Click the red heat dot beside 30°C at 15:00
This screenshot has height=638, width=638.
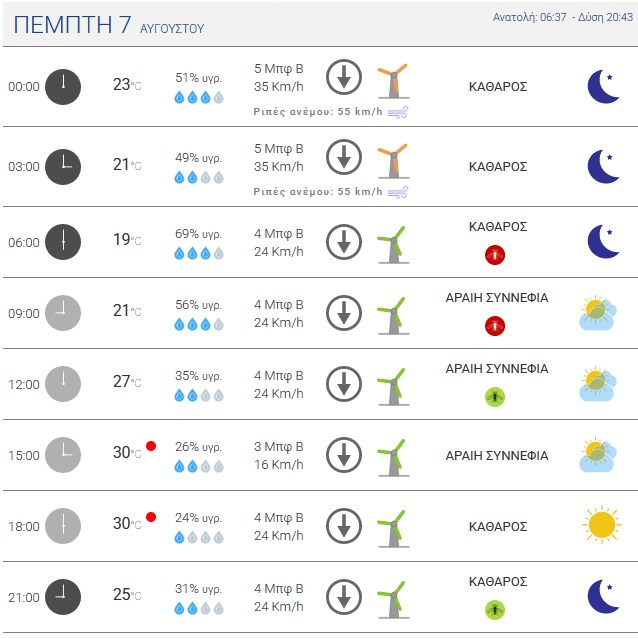pos(151,446)
